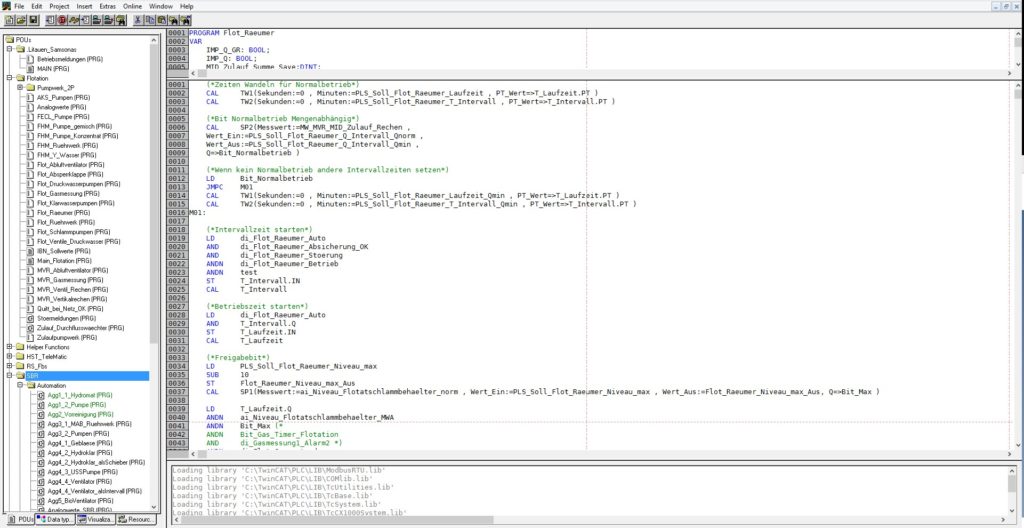
Task: Click the Run toolbar icon
Action: point(51,20)
